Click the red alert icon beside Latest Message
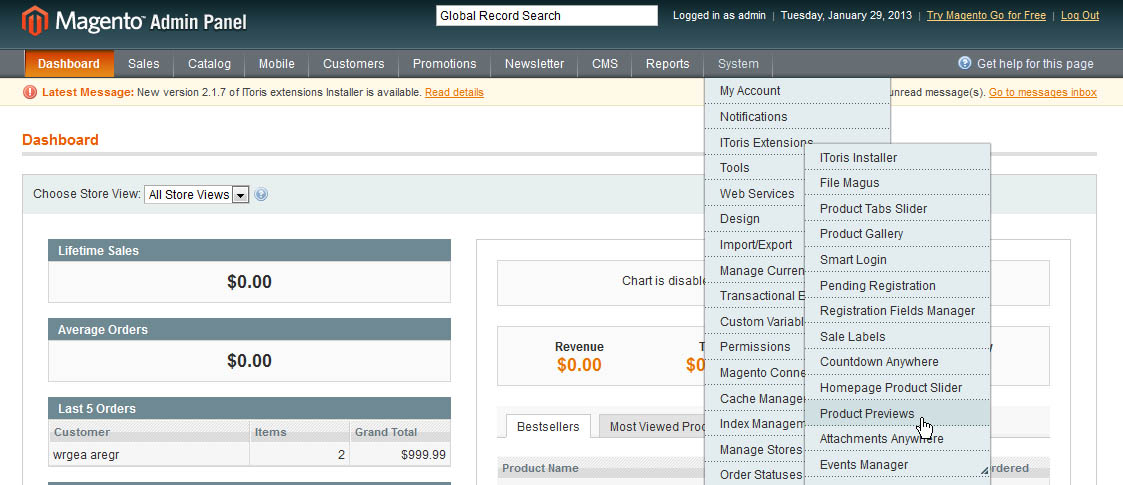This screenshot has width=1123, height=485. (x=30, y=92)
